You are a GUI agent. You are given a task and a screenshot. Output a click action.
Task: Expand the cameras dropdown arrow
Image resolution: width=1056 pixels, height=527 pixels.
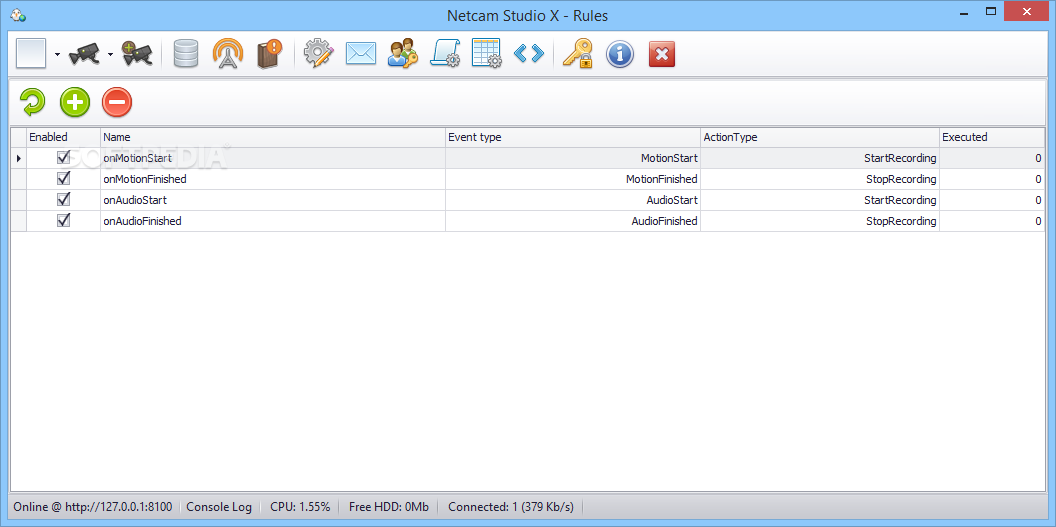point(110,55)
